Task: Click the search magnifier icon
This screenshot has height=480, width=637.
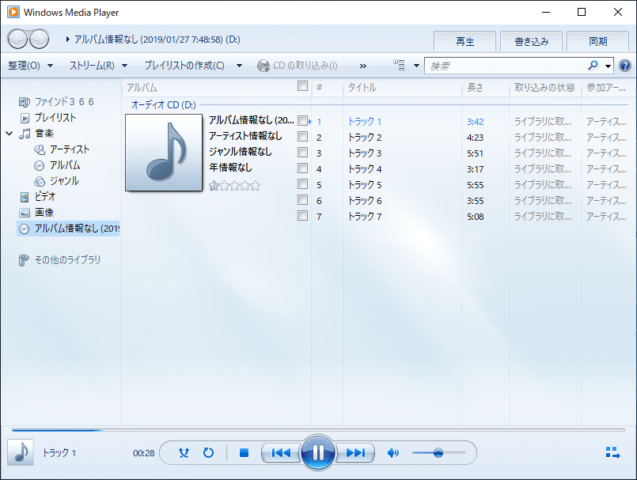Action: click(x=593, y=65)
